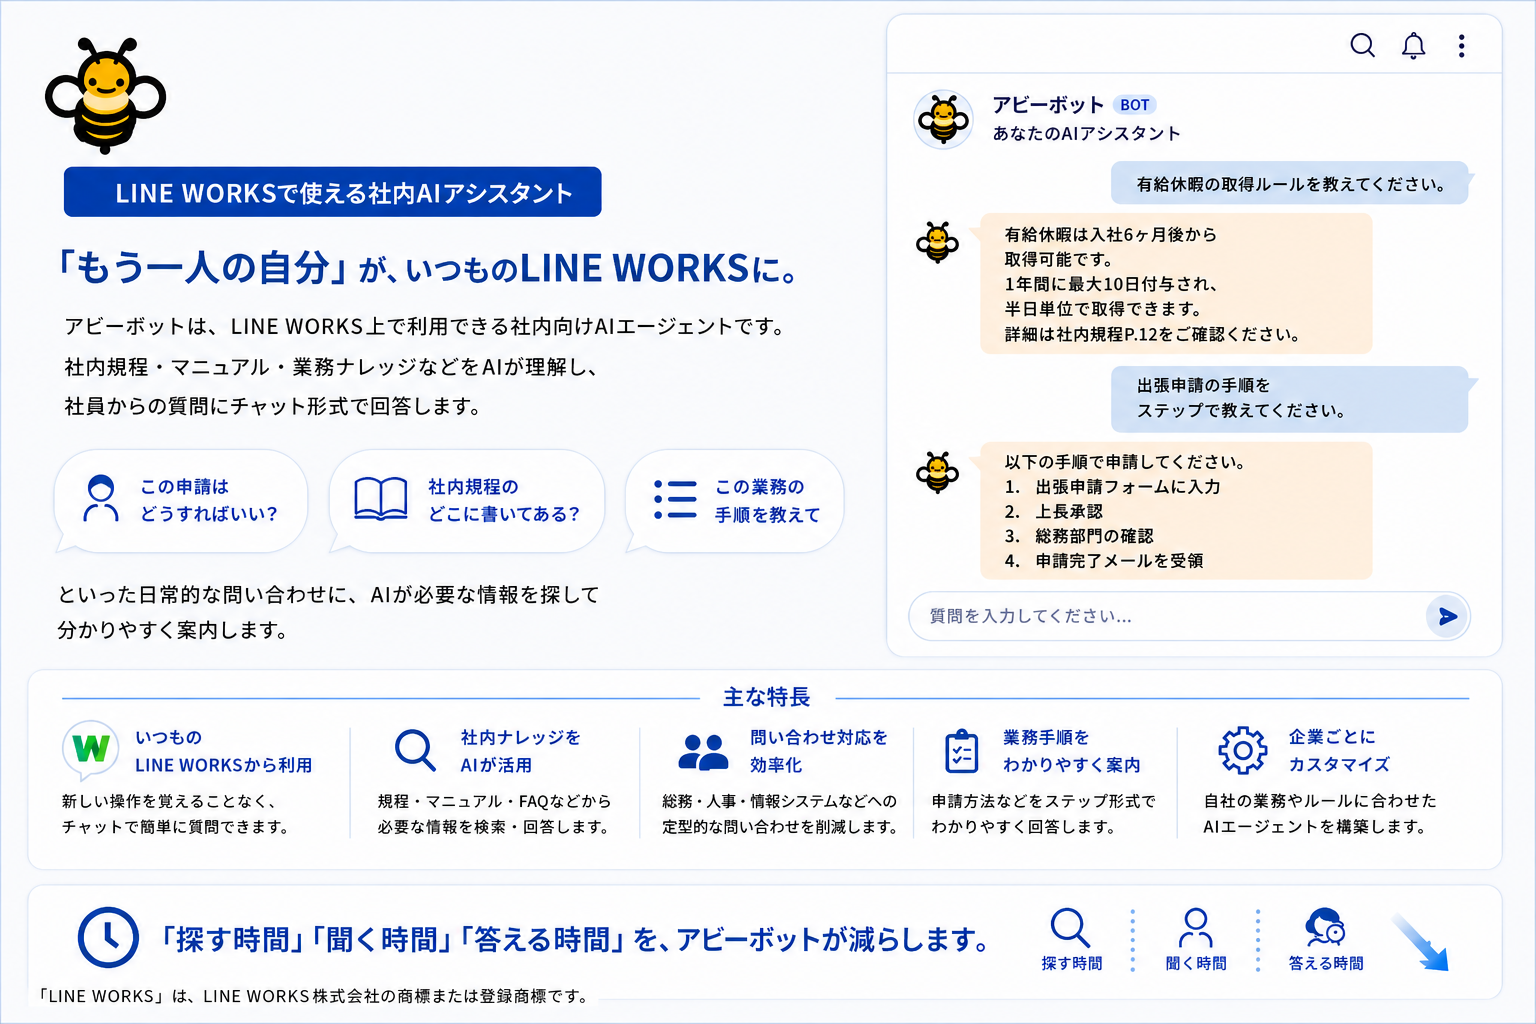Click the アビーボット avatar in the chat header
Image resolution: width=1536 pixels, height=1024 pixels.
coord(943,120)
